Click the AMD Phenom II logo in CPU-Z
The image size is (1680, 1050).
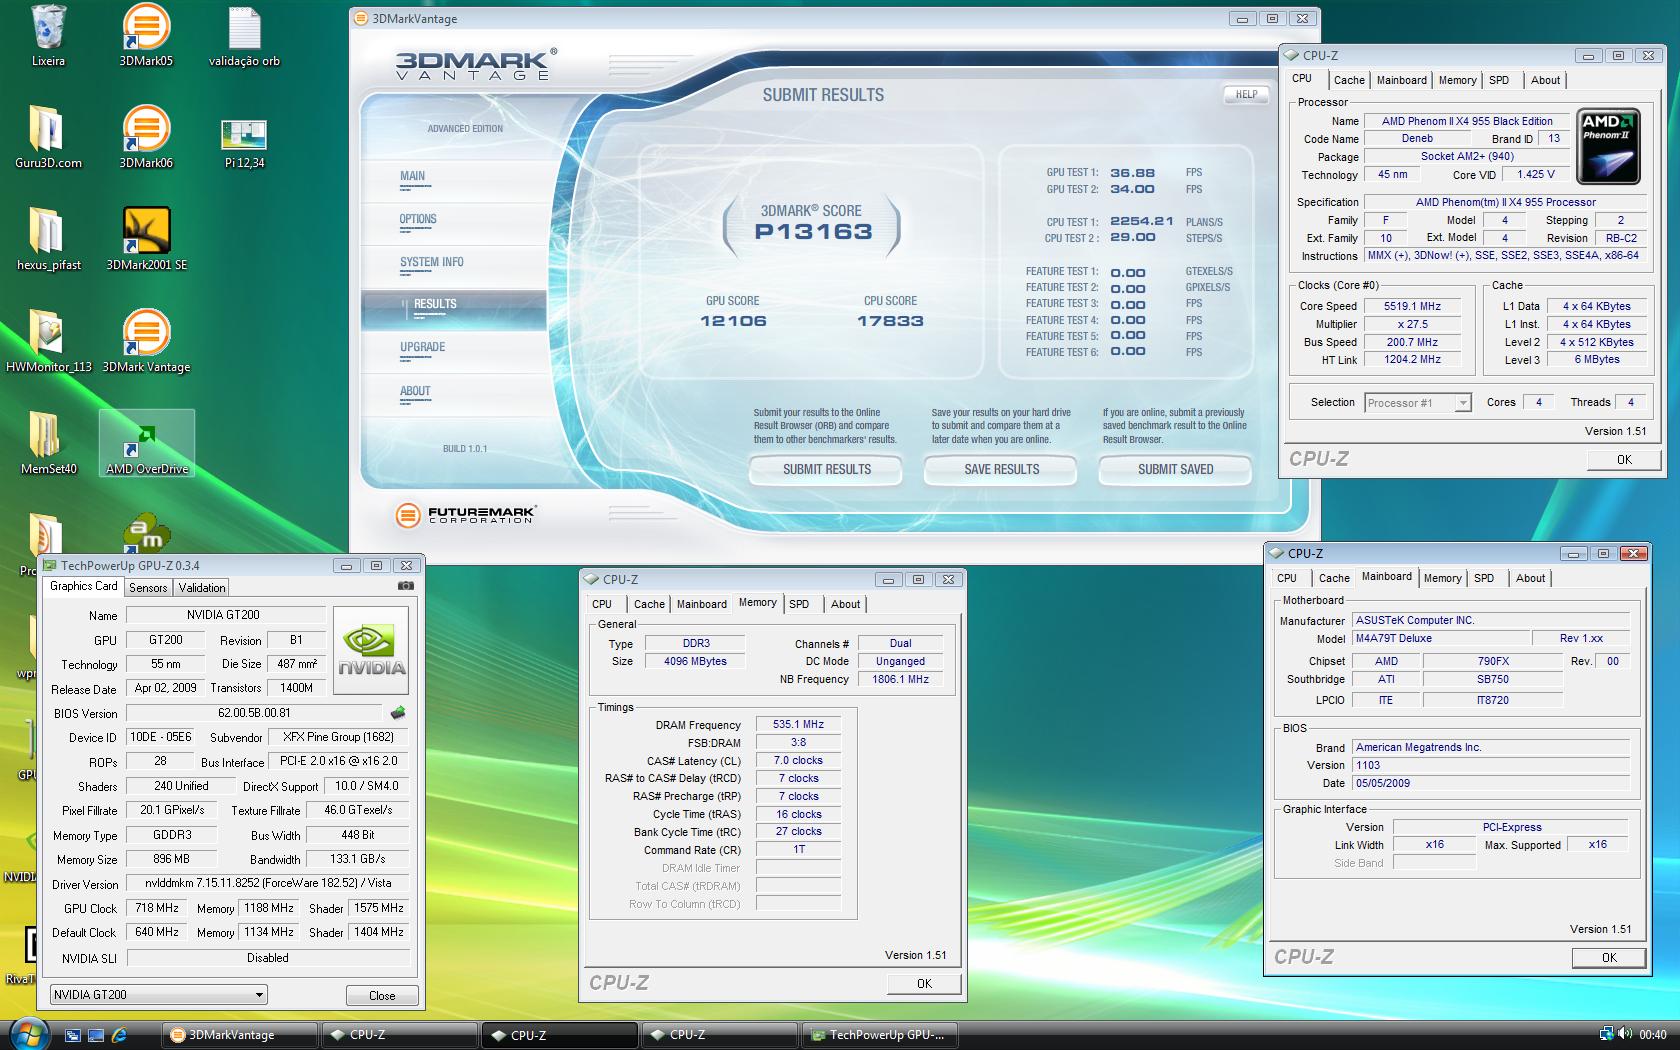tap(1609, 146)
